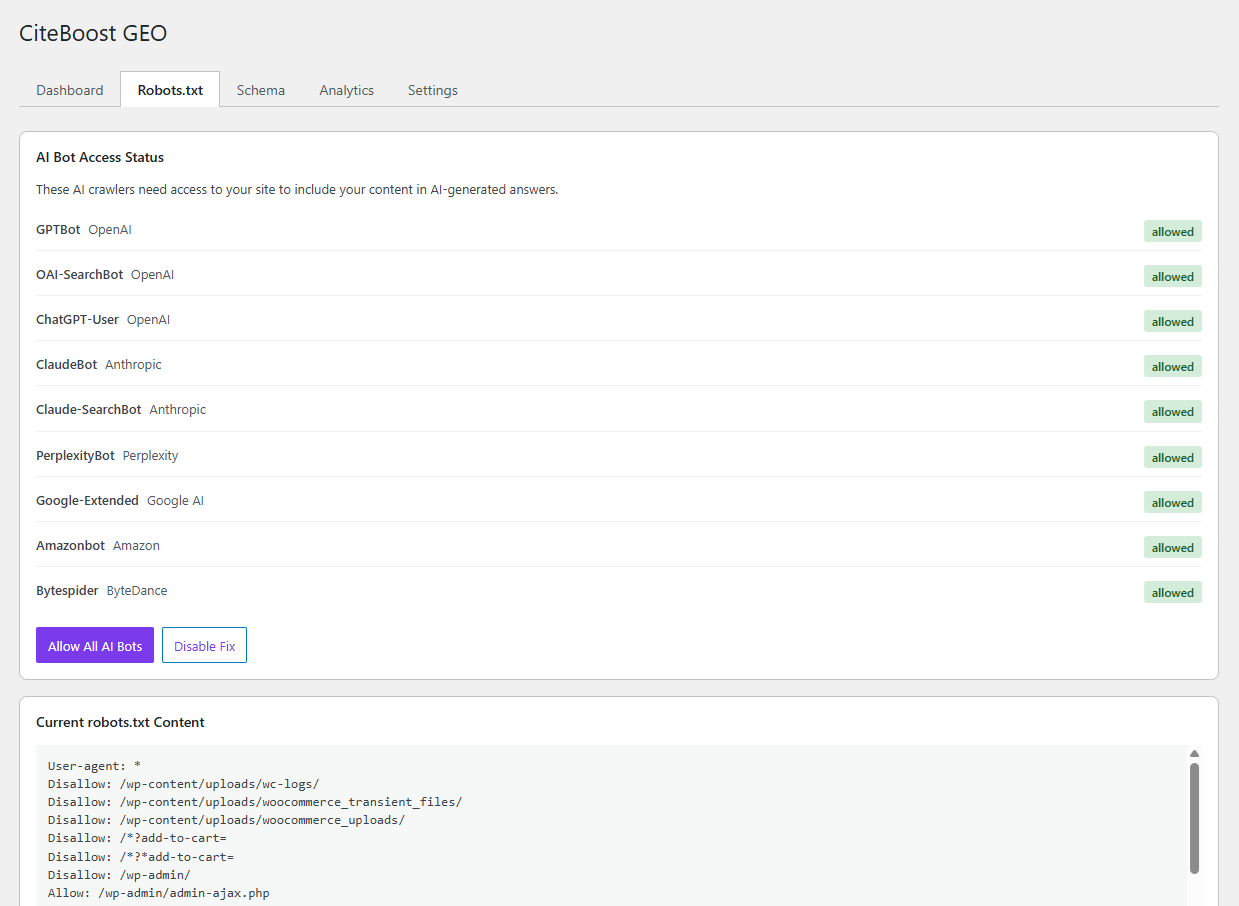The width and height of the screenshot is (1239, 906).
Task: Toggle the allowed badge for Bytespider
Action: (1172, 592)
